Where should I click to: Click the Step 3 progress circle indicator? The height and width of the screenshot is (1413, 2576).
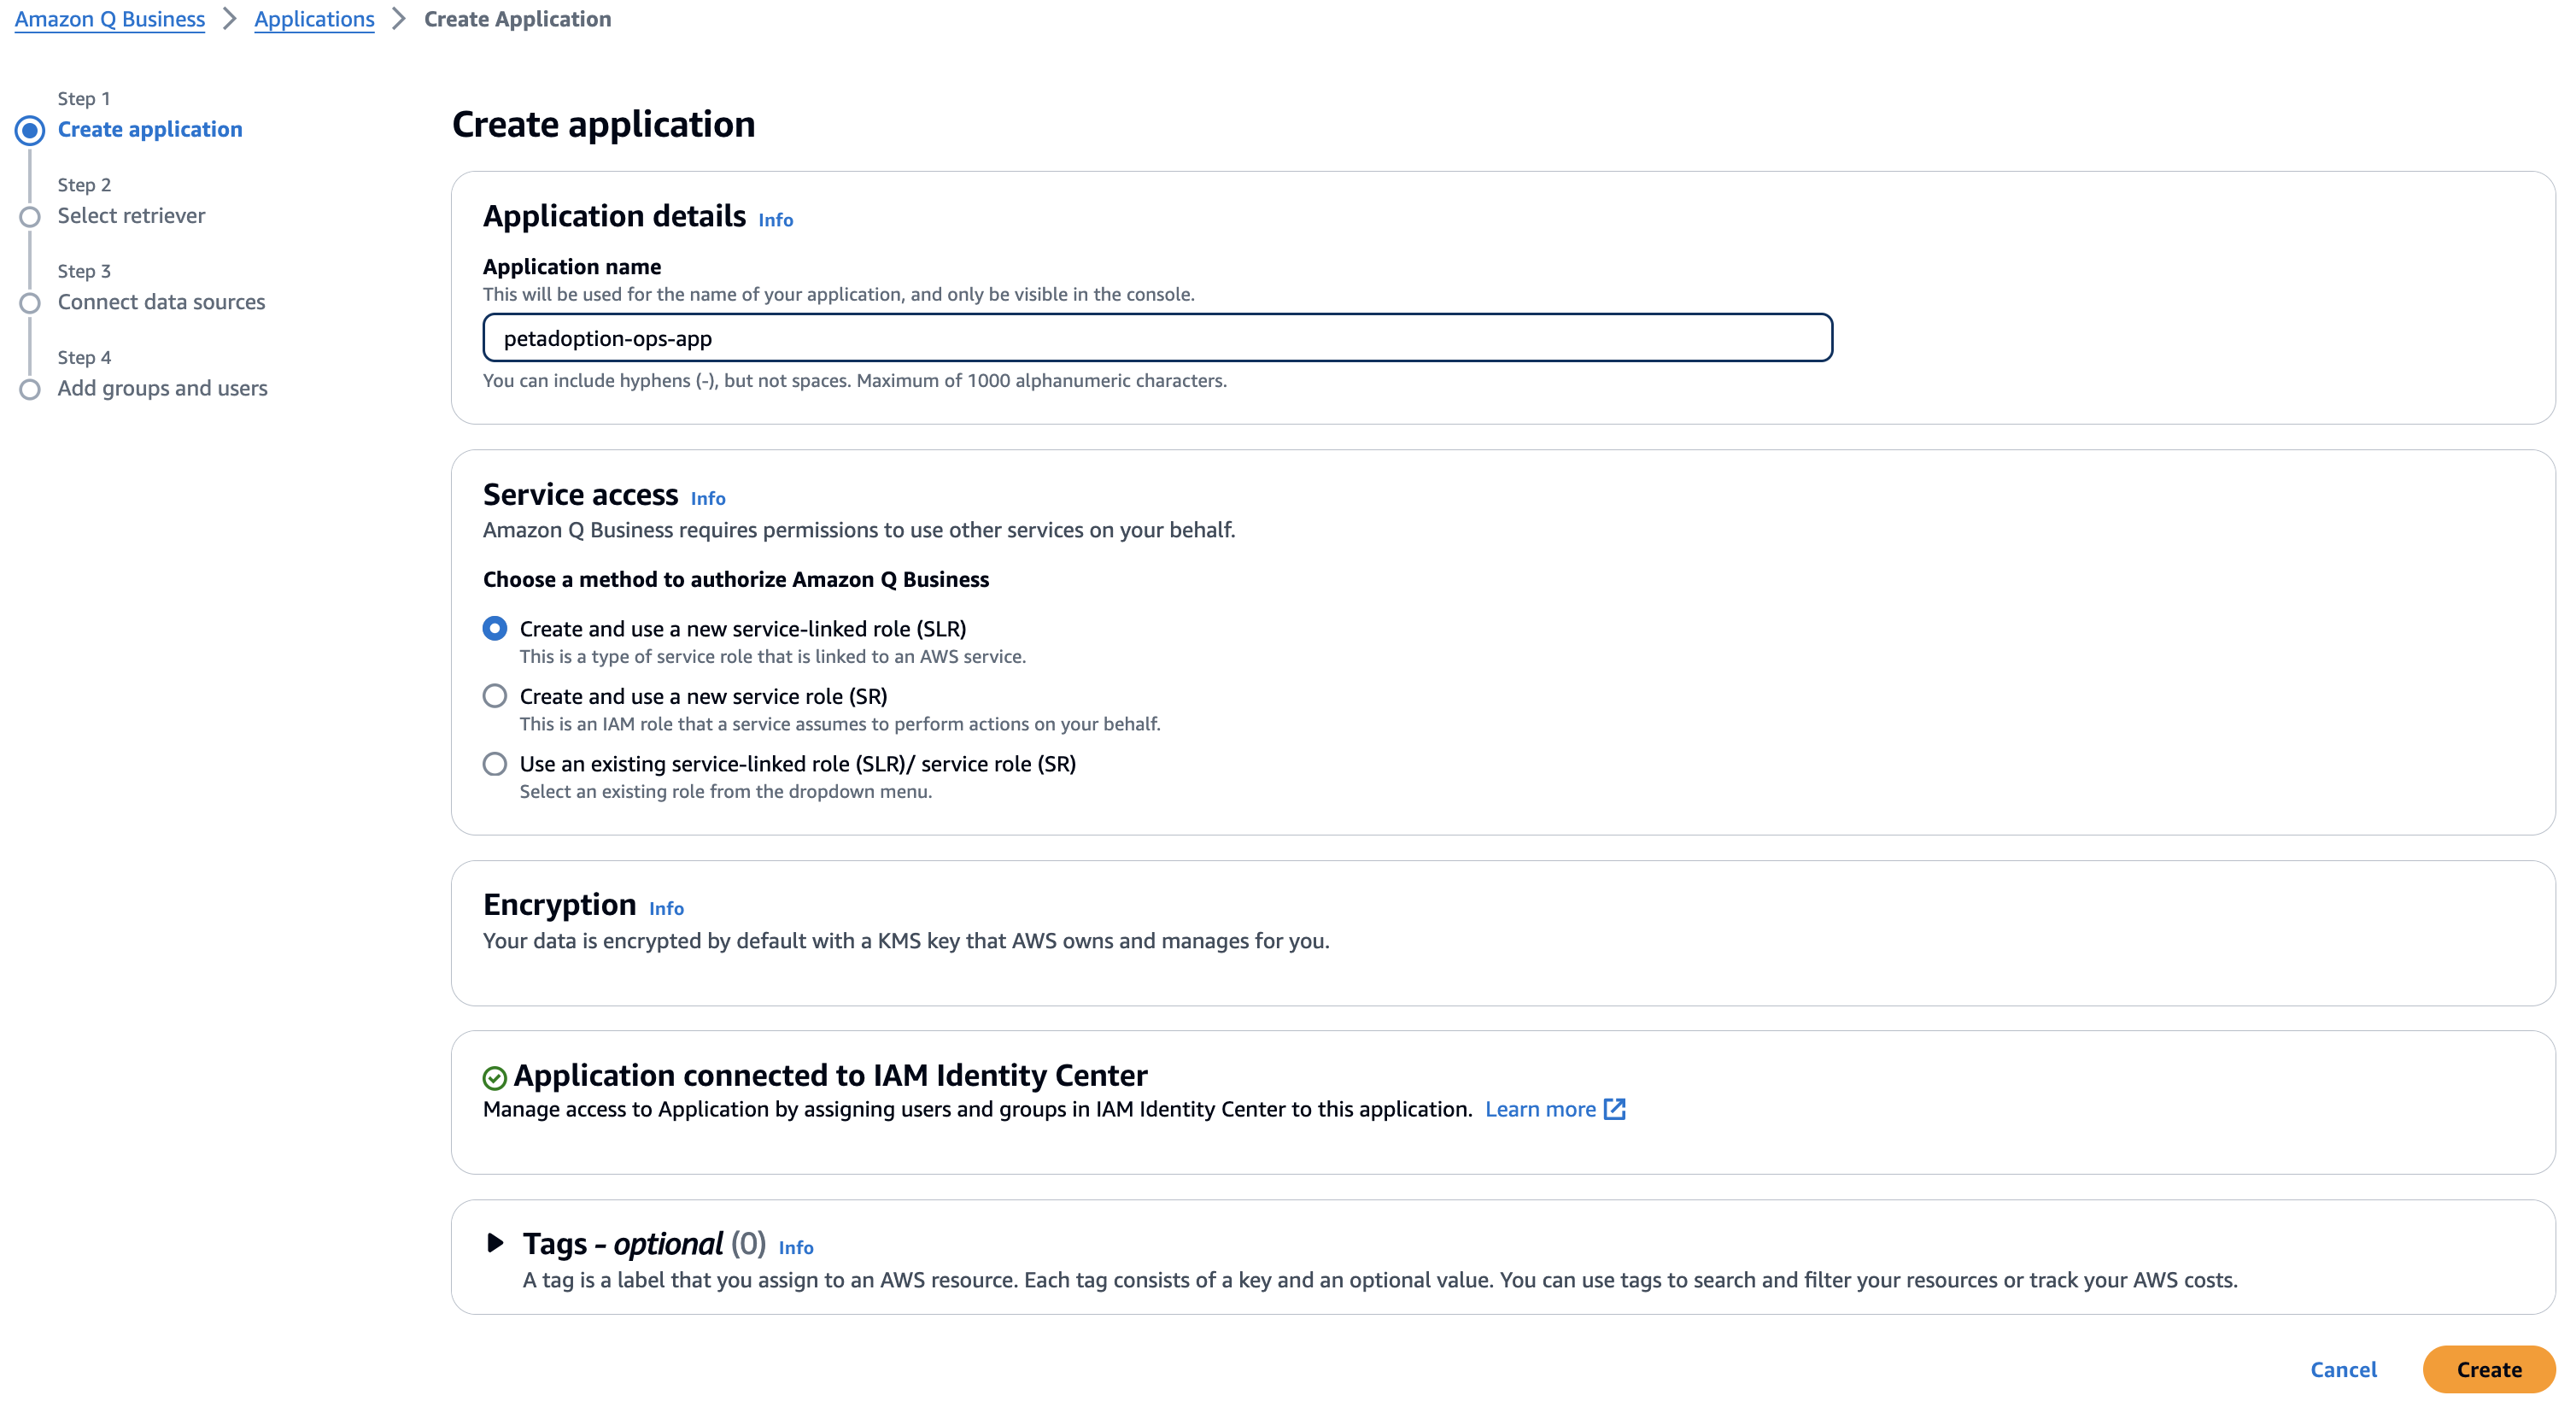pyautogui.click(x=30, y=302)
